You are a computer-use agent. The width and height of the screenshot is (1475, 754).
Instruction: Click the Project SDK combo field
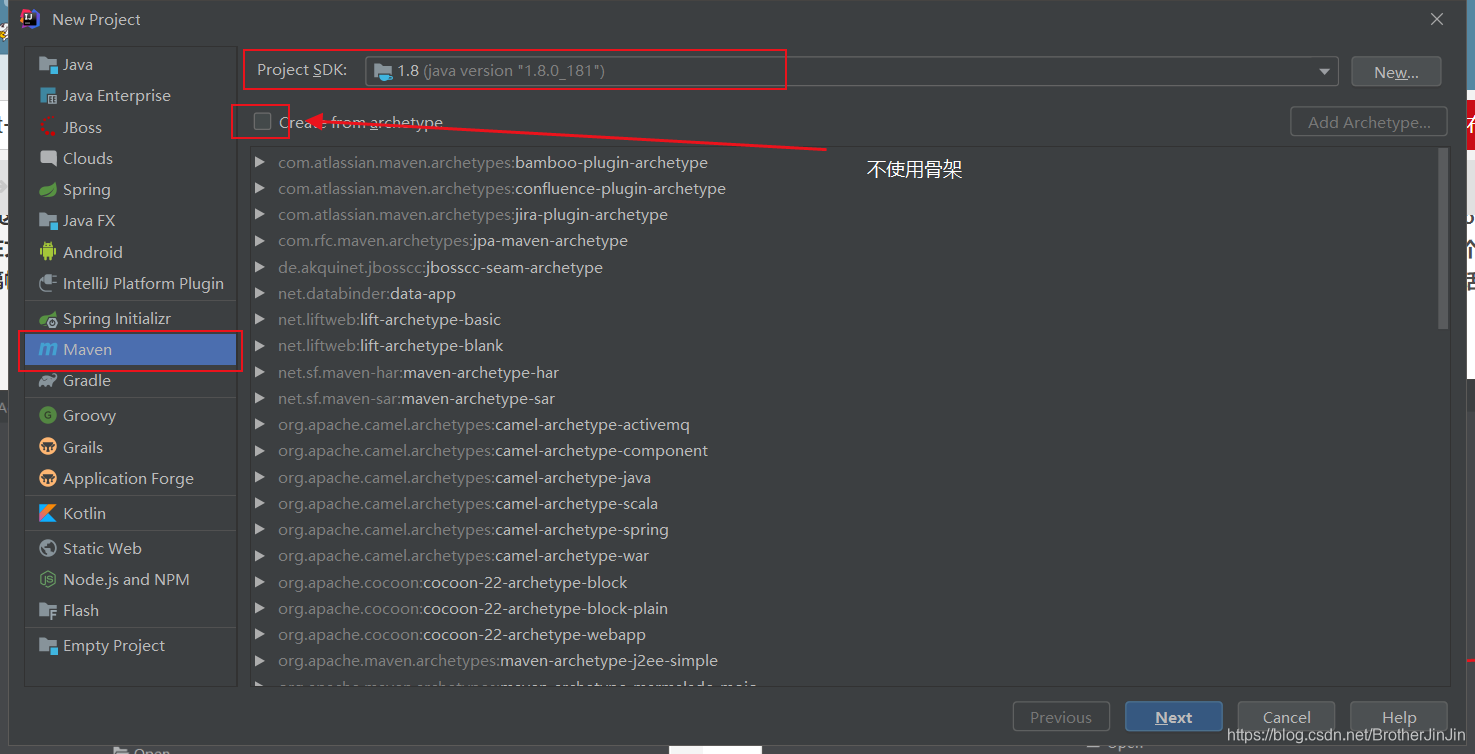coord(851,71)
